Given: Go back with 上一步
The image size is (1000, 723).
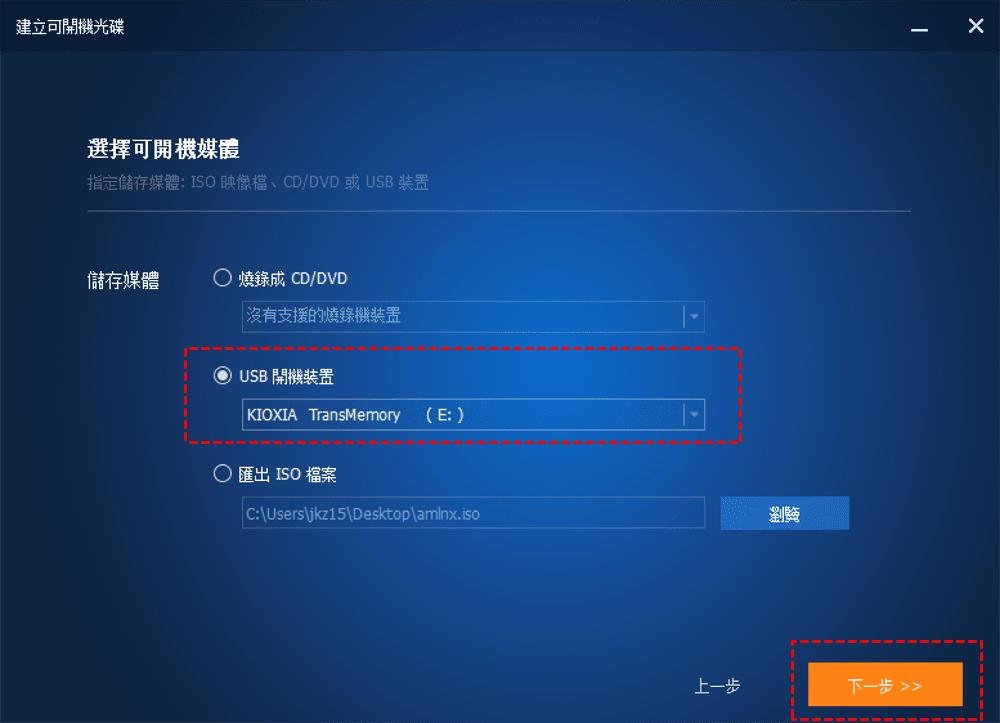Looking at the screenshot, I should [717, 686].
